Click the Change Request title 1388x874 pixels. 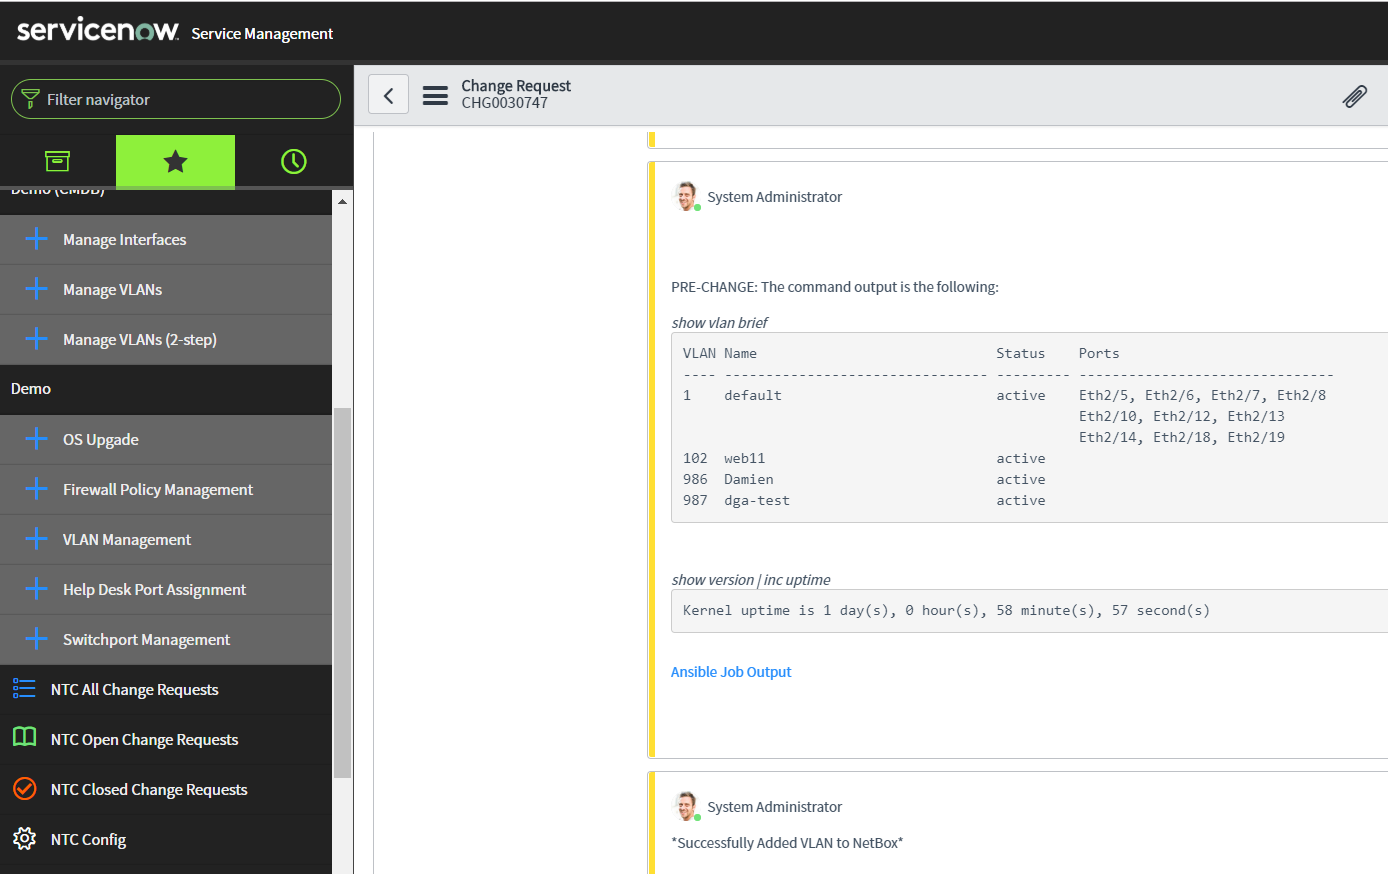tap(516, 86)
